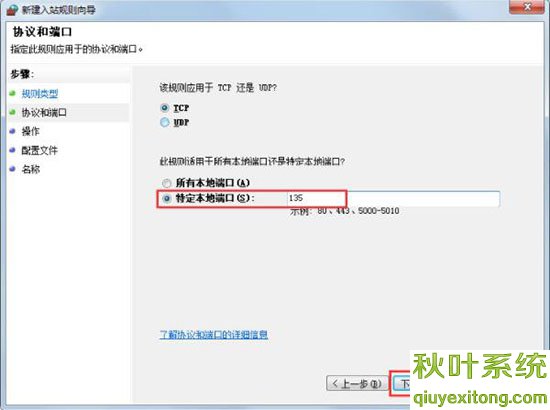Click green bullet beside 协议和端口 step
Image resolution: width=550 pixels, height=410 pixels.
(13, 112)
